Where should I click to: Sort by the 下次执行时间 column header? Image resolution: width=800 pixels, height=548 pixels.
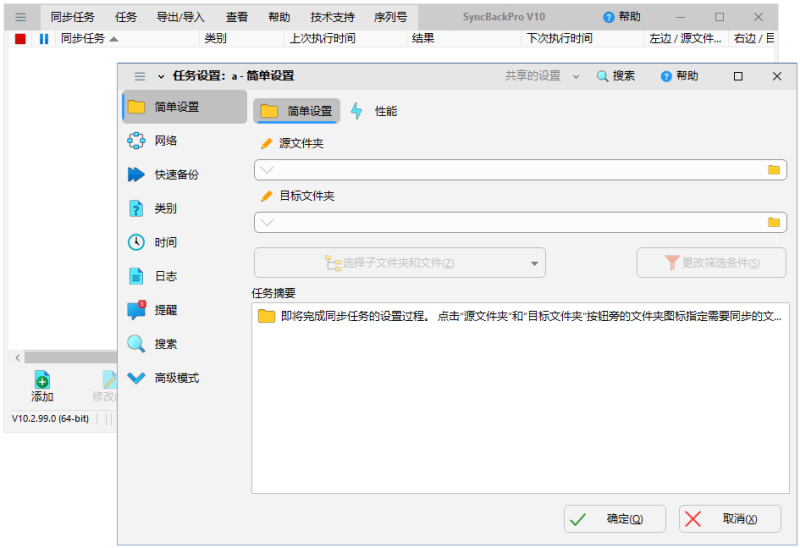[583, 39]
